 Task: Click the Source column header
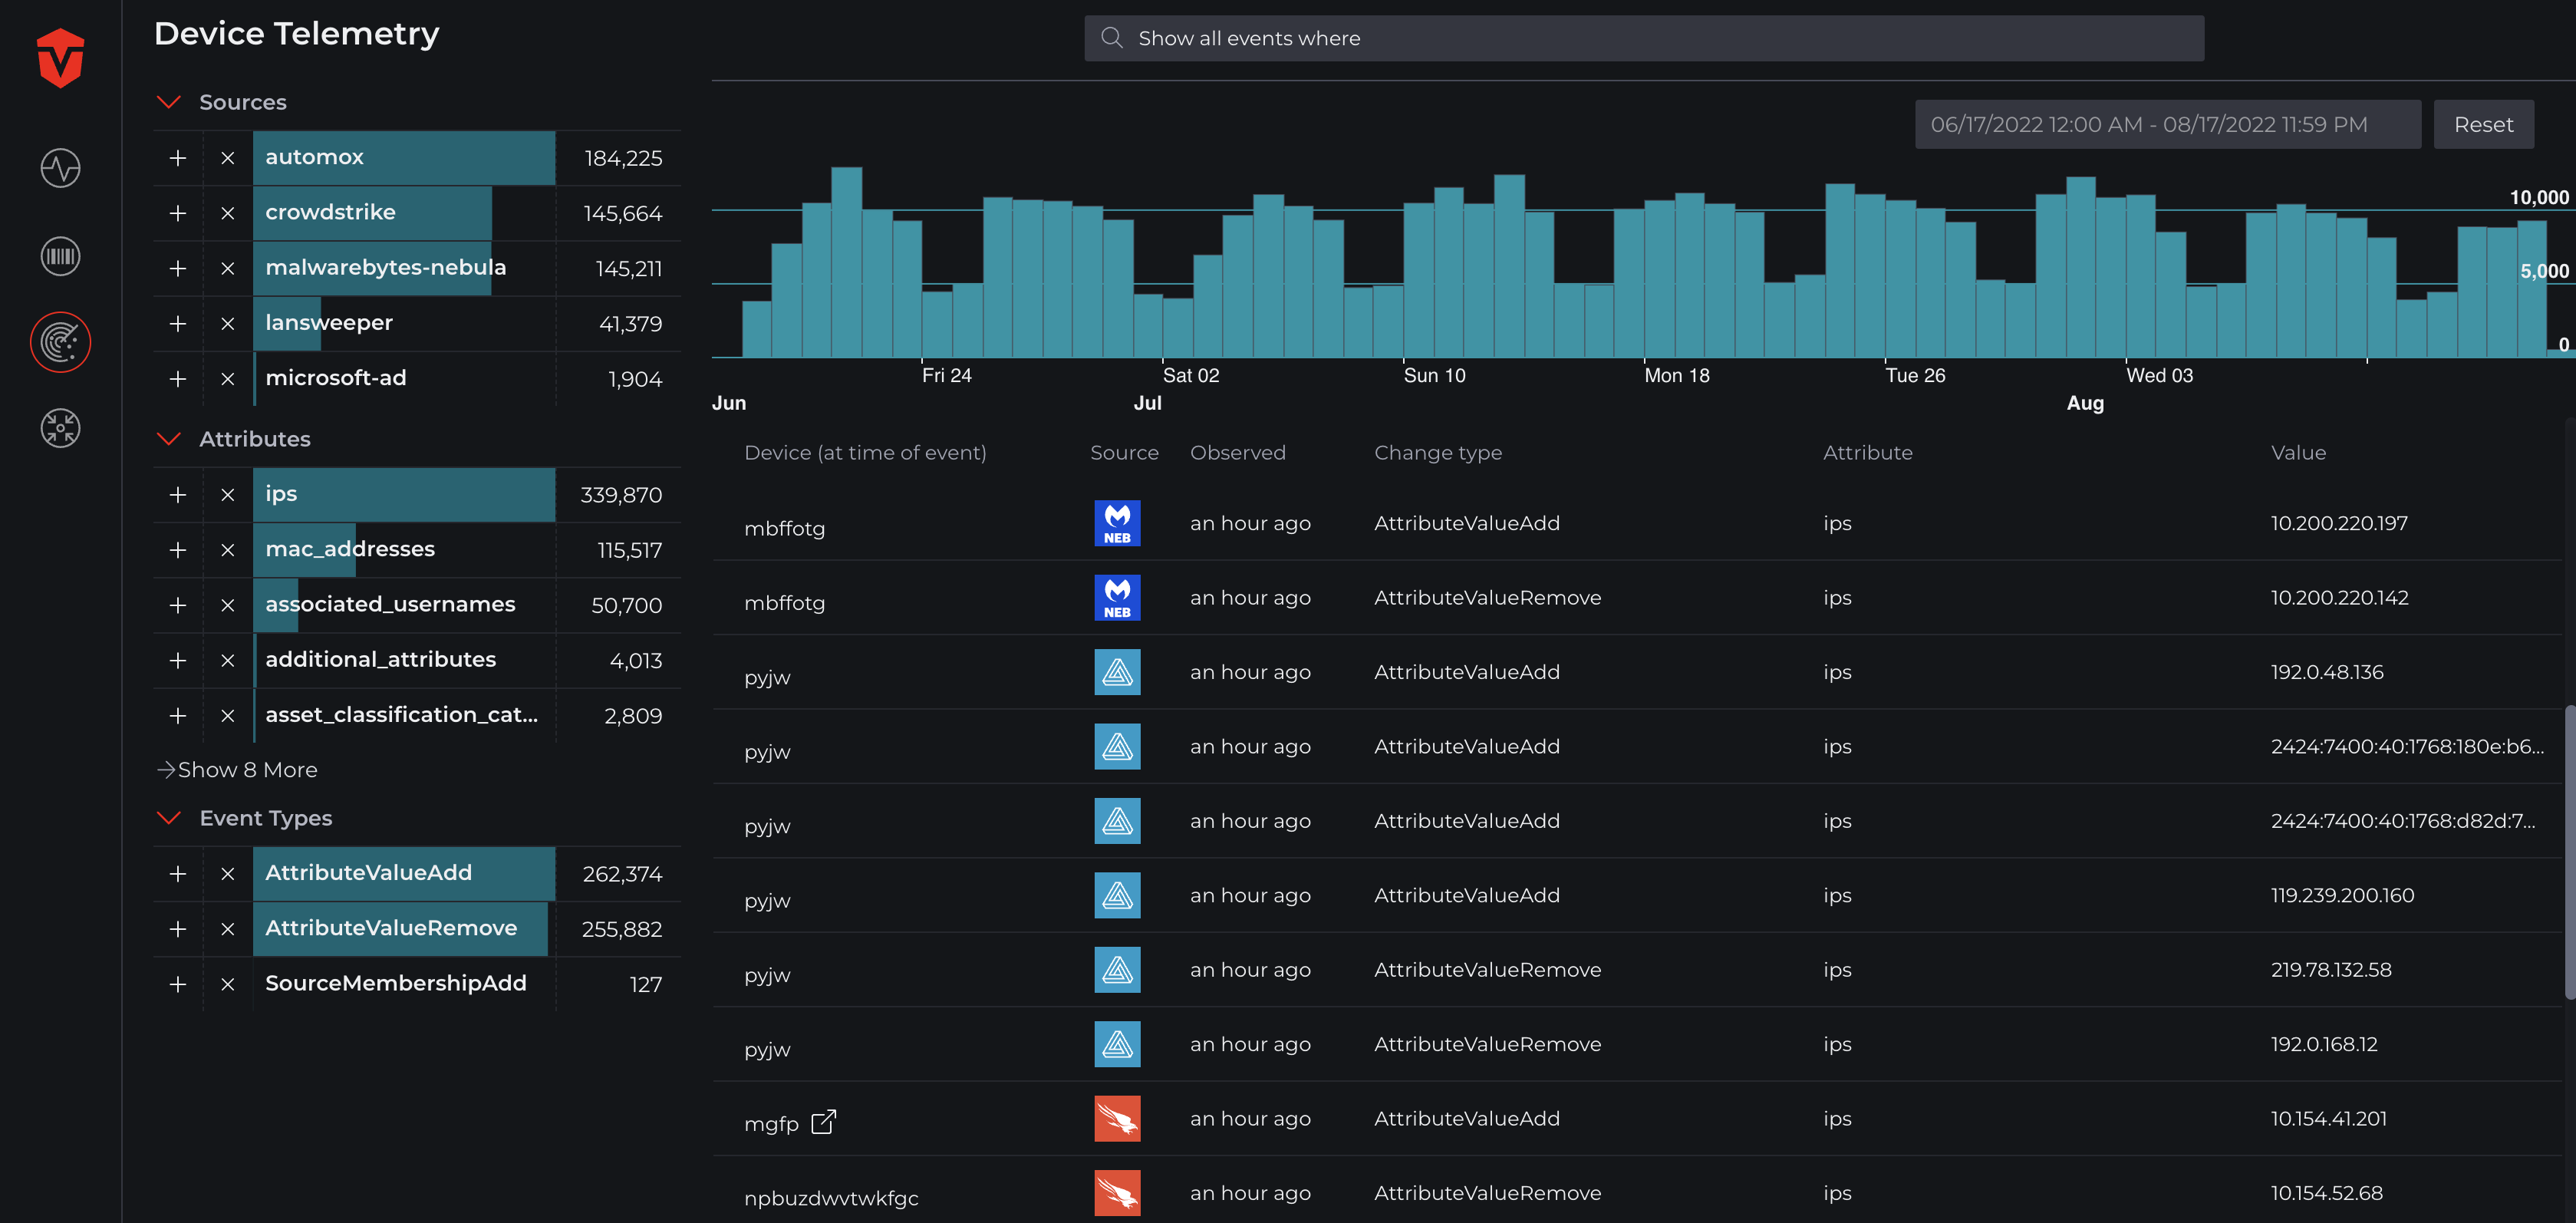click(x=1124, y=453)
